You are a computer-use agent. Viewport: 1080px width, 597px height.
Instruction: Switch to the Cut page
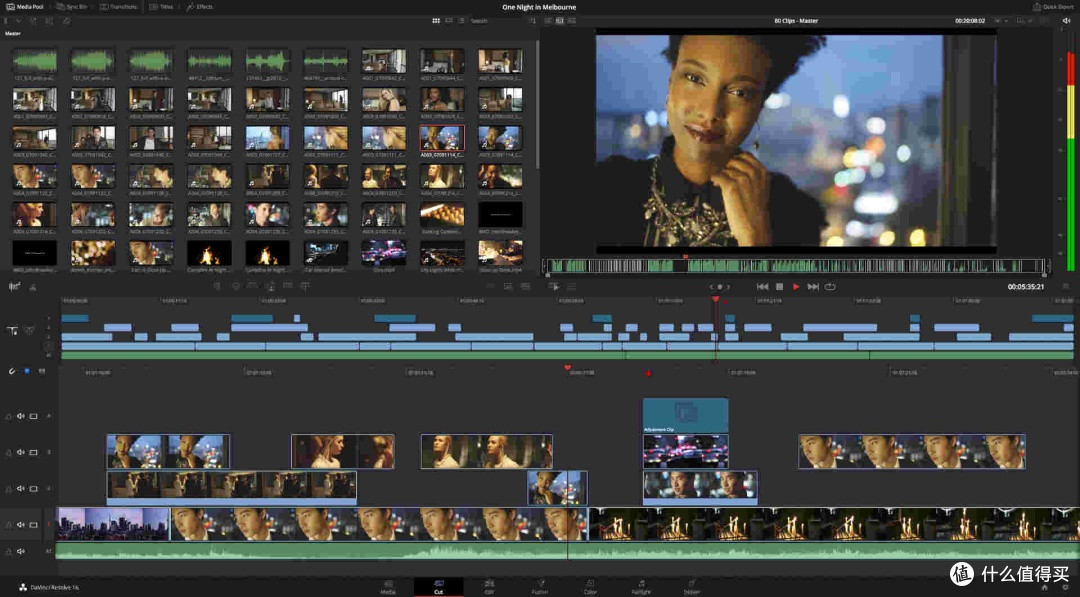pos(438,587)
